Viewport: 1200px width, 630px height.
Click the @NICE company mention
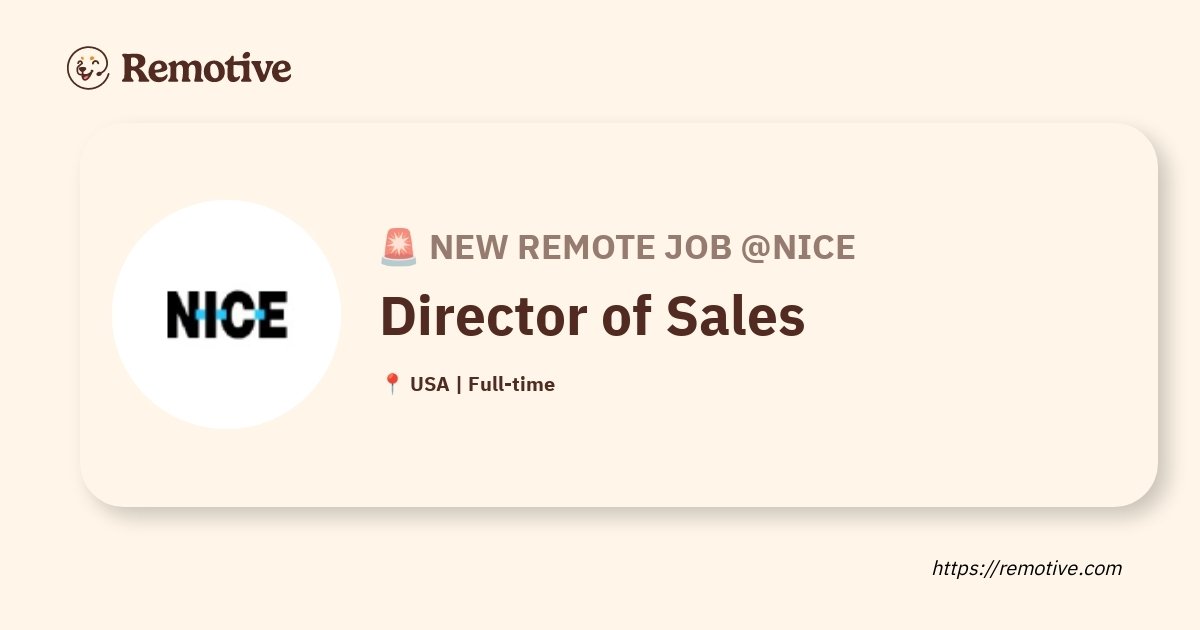[798, 247]
